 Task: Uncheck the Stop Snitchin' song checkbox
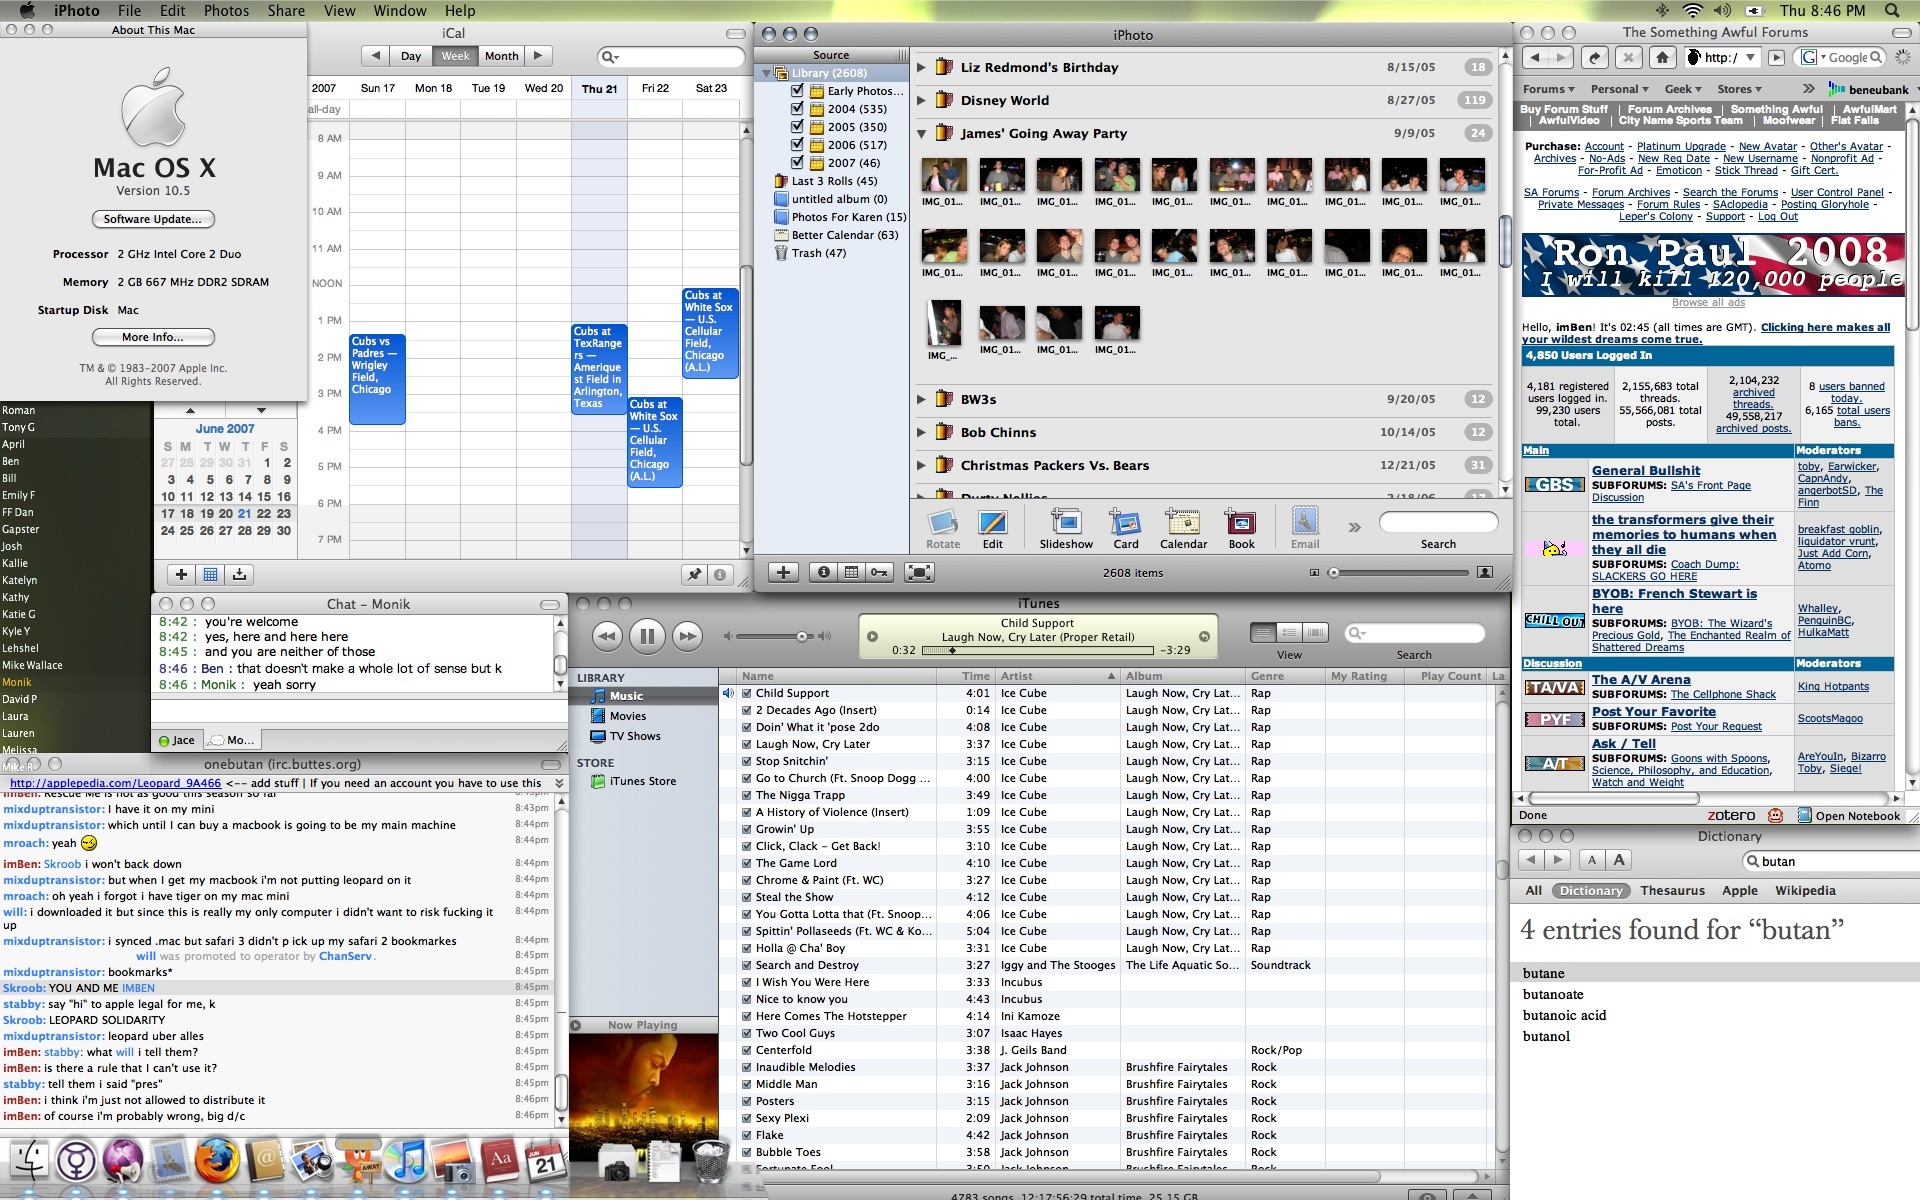pos(746,761)
